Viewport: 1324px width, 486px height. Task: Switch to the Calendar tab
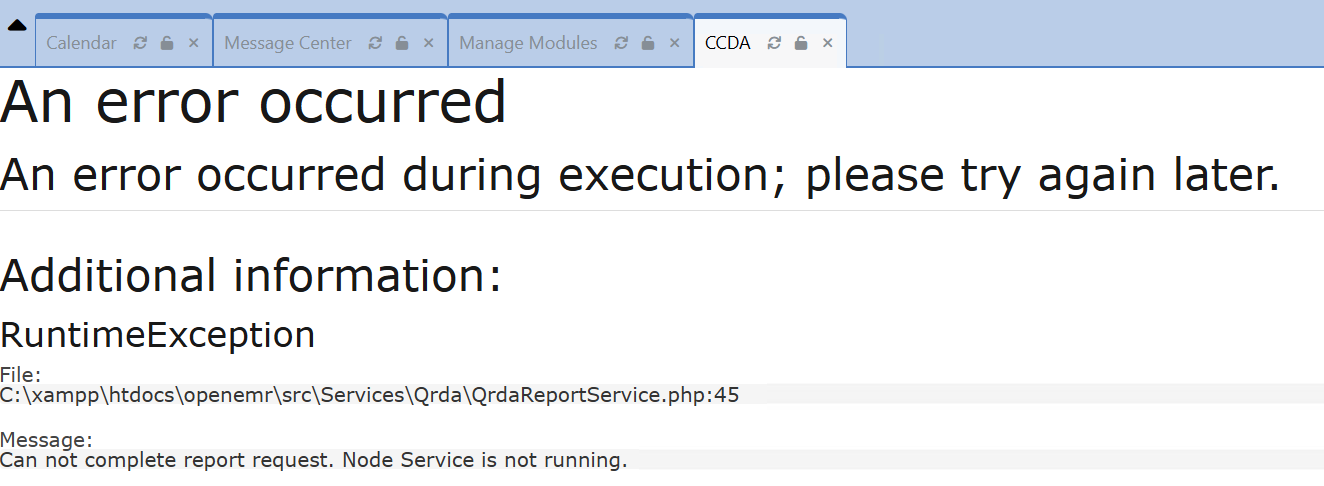[81, 43]
